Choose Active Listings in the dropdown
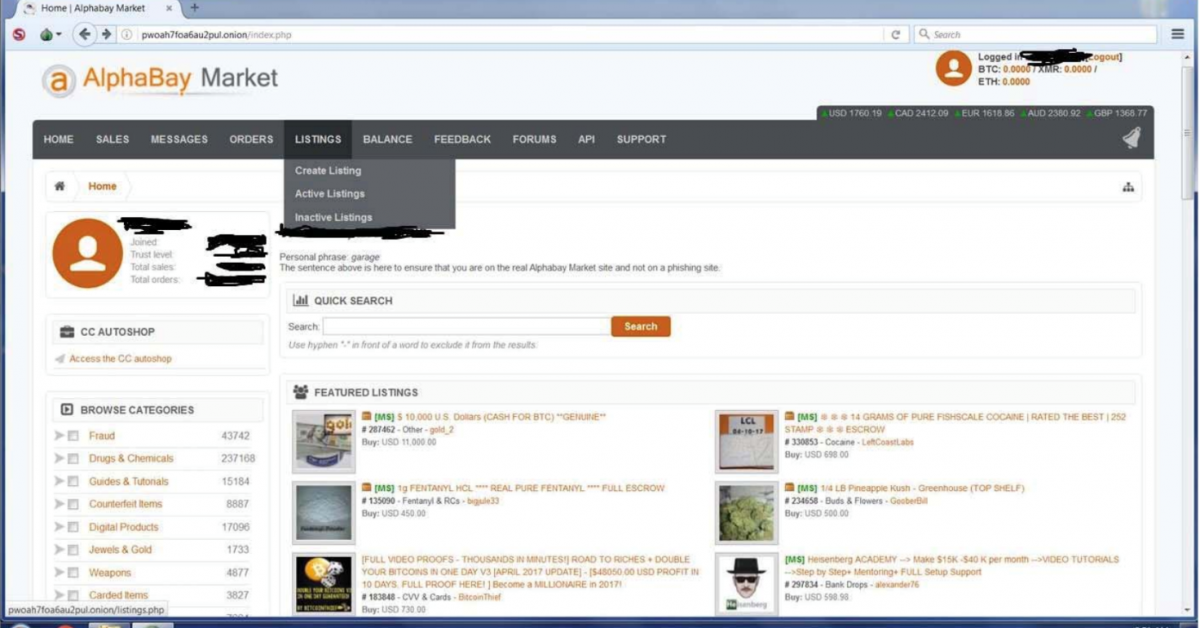The width and height of the screenshot is (1200, 628). pos(330,194)
